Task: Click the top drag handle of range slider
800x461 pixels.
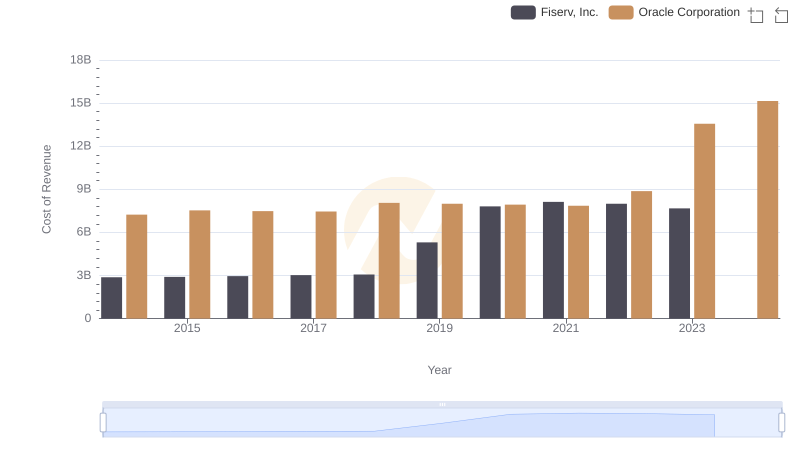Action: 442,404
